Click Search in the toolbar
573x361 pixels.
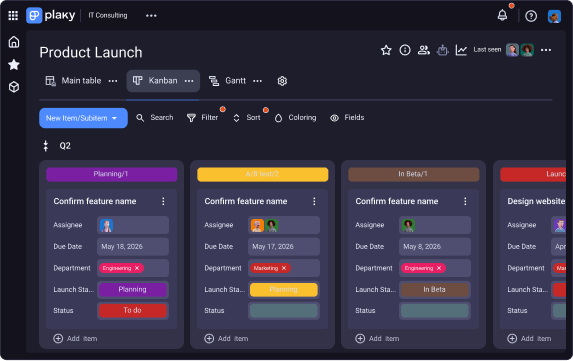pyautogui.click(x=155, y=118)
